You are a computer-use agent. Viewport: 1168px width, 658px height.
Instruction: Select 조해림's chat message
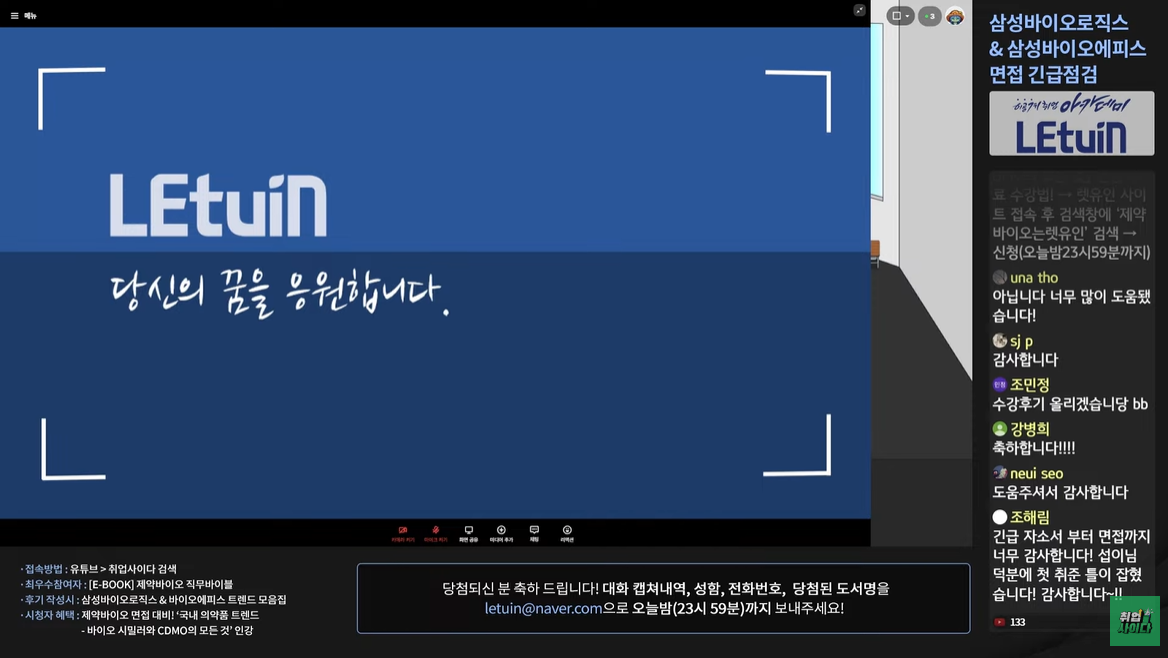pyautogui.click(x=1071, y=565)
